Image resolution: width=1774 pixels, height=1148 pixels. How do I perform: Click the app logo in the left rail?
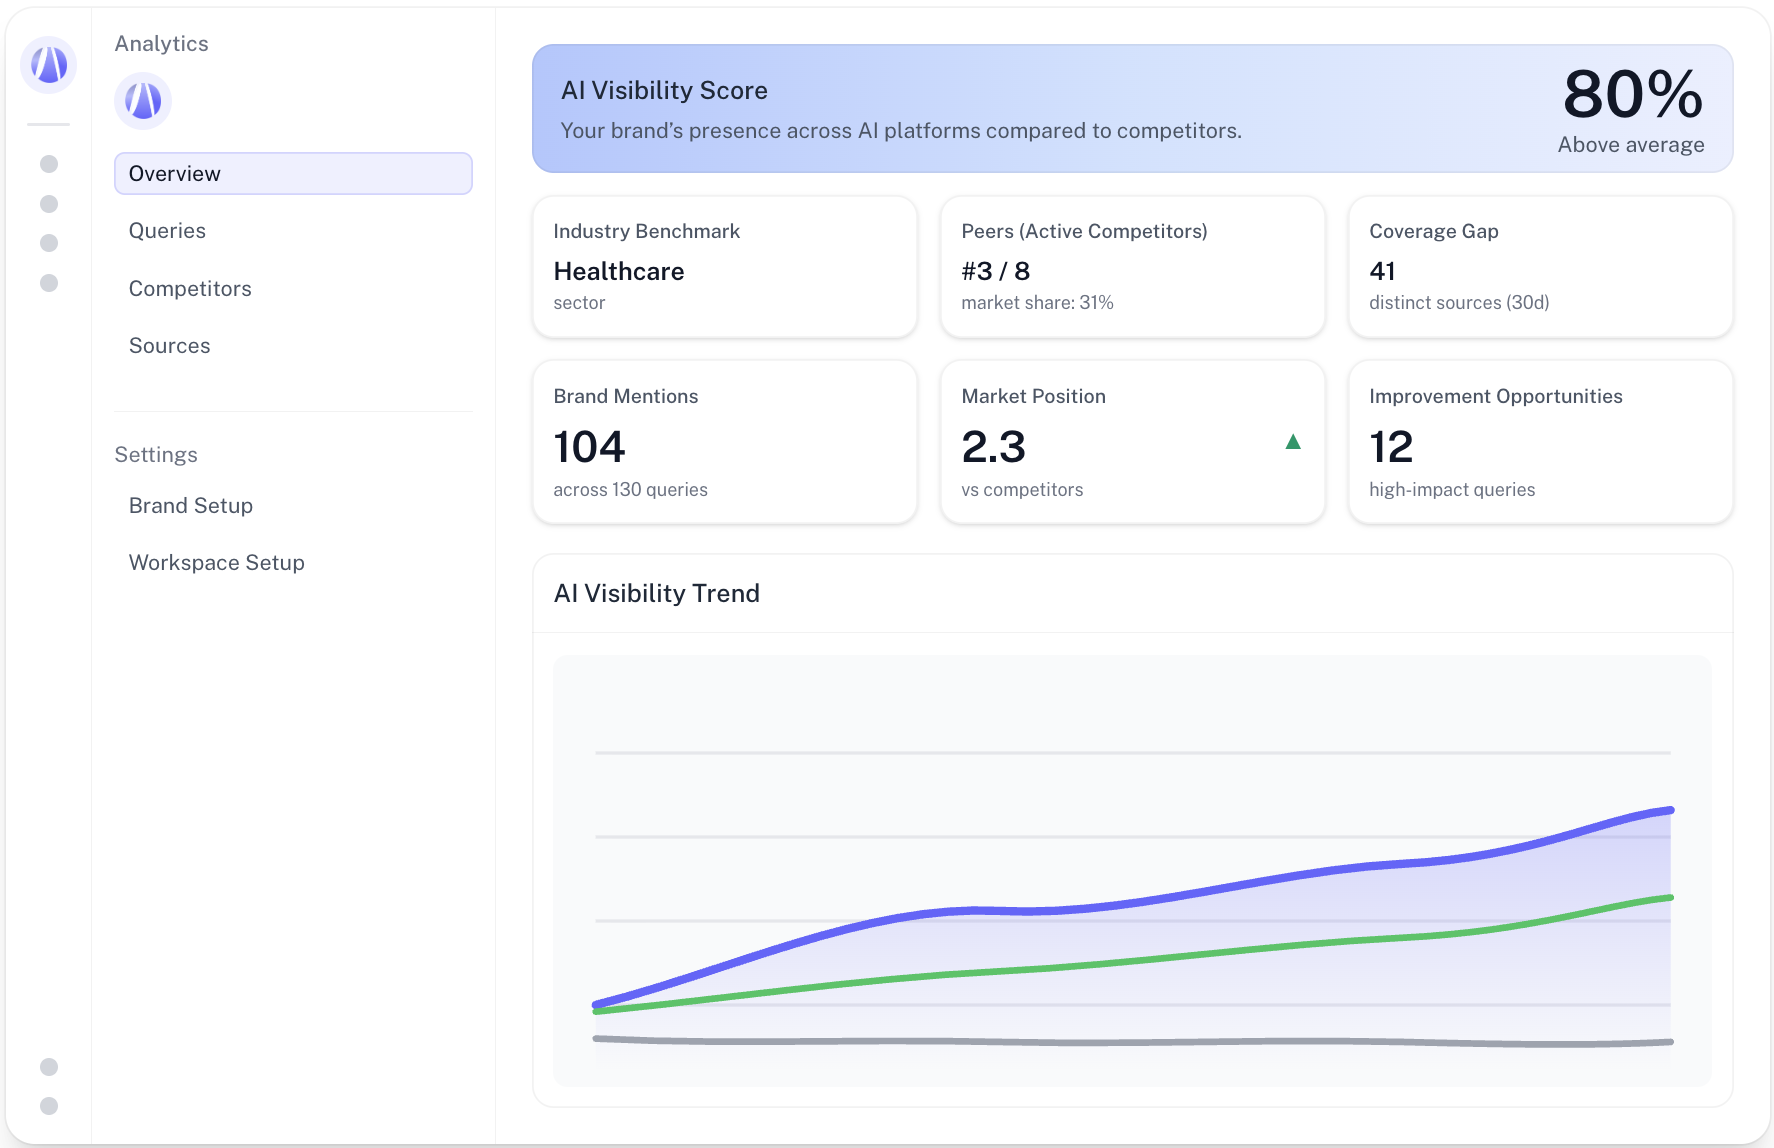(x=48, y=65)
